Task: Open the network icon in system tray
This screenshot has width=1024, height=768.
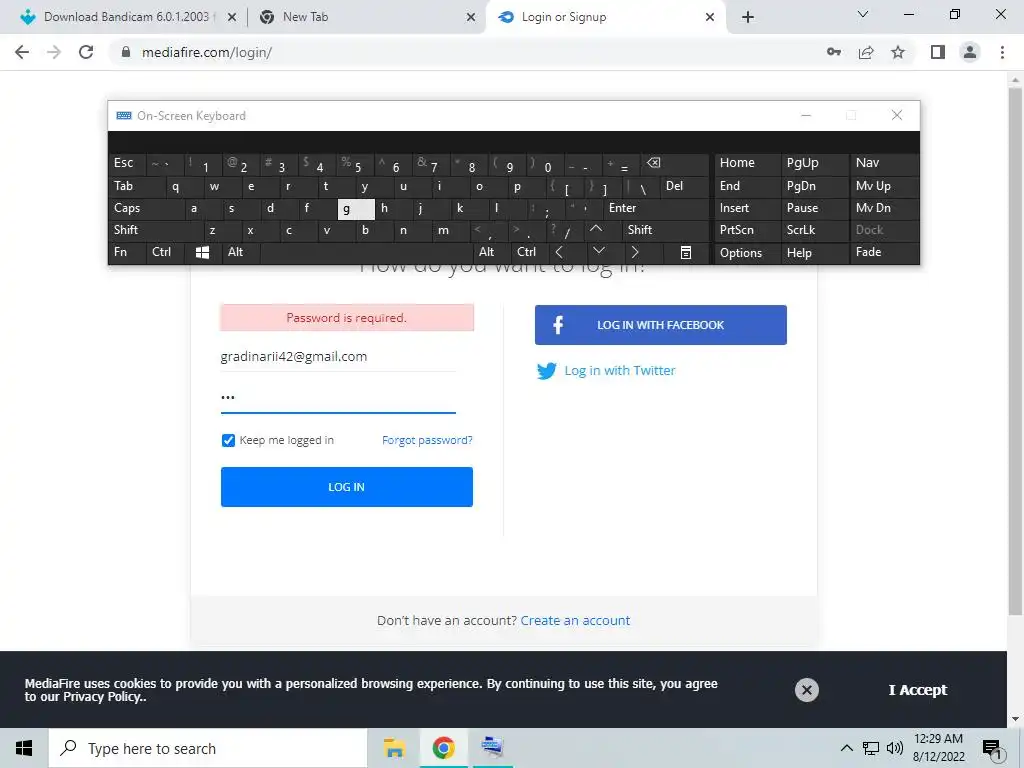Action: pos(871,748)
